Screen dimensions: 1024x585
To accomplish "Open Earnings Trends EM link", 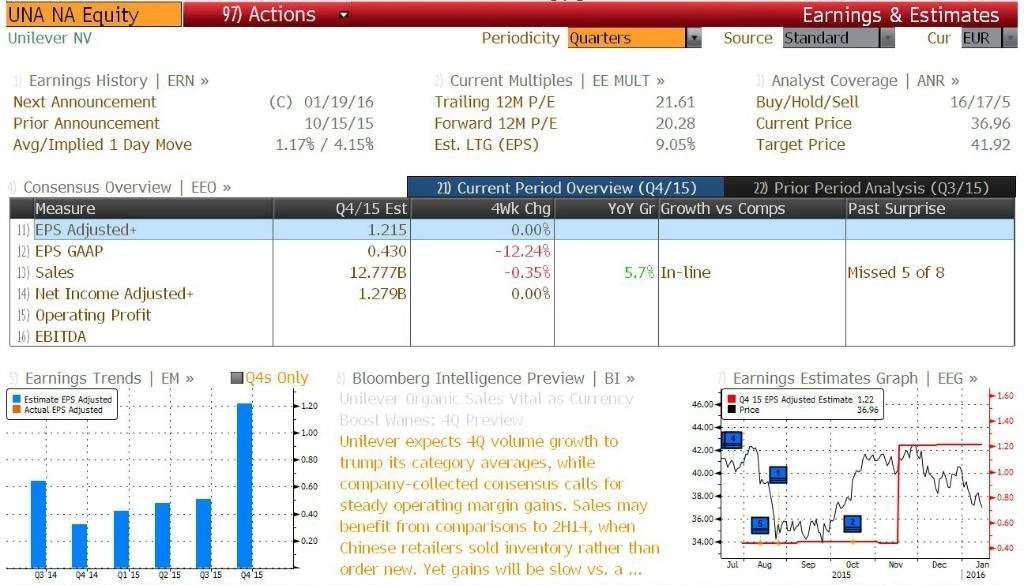I will (x=109, y=378).
